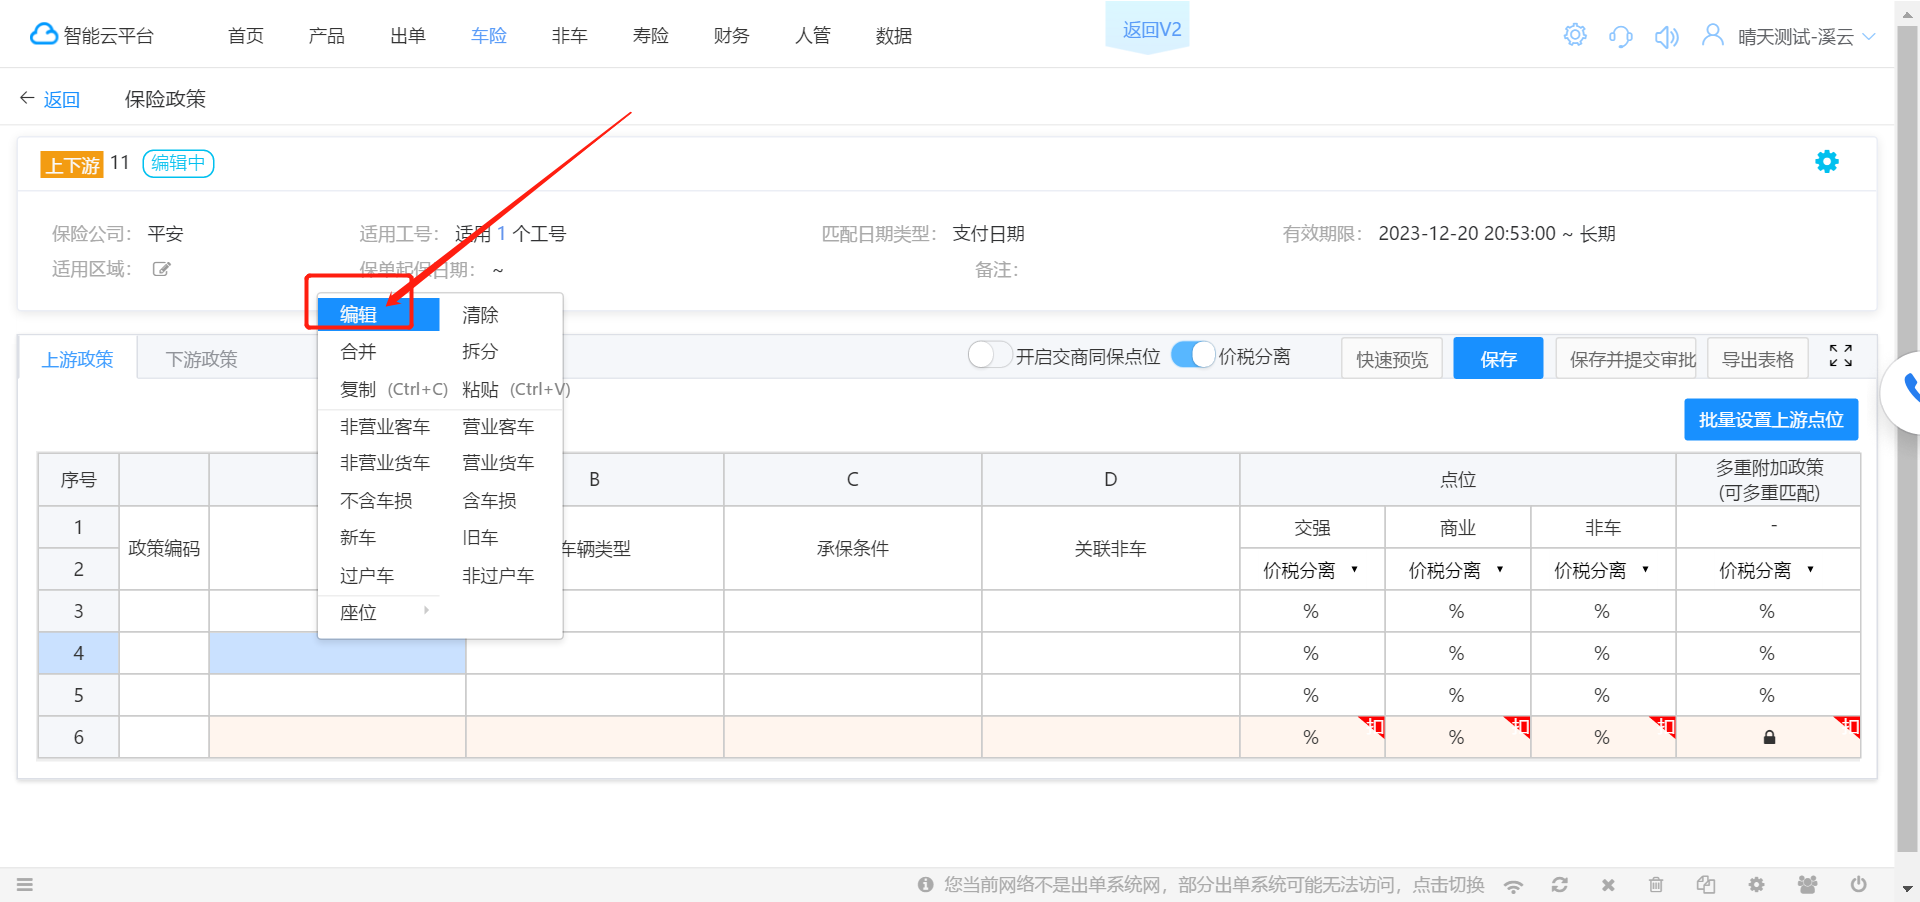Click row number 4 header cell
1920x902 pixels.
(x=78, y=653)
